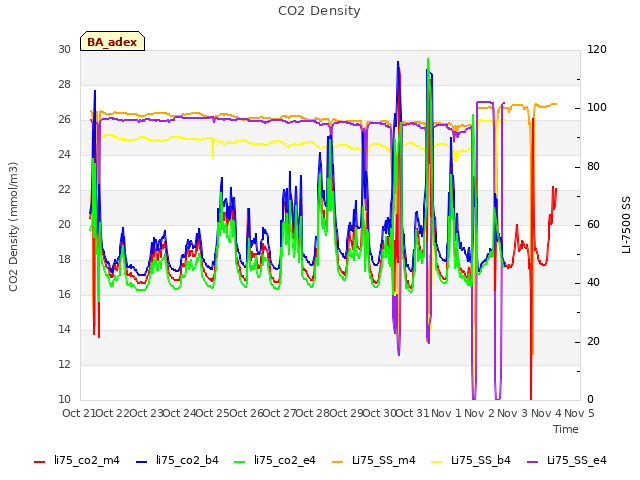Toggle Li75_SS_b4 legend entry
This screenshot has width=640, height=480.
coord(471,460)
